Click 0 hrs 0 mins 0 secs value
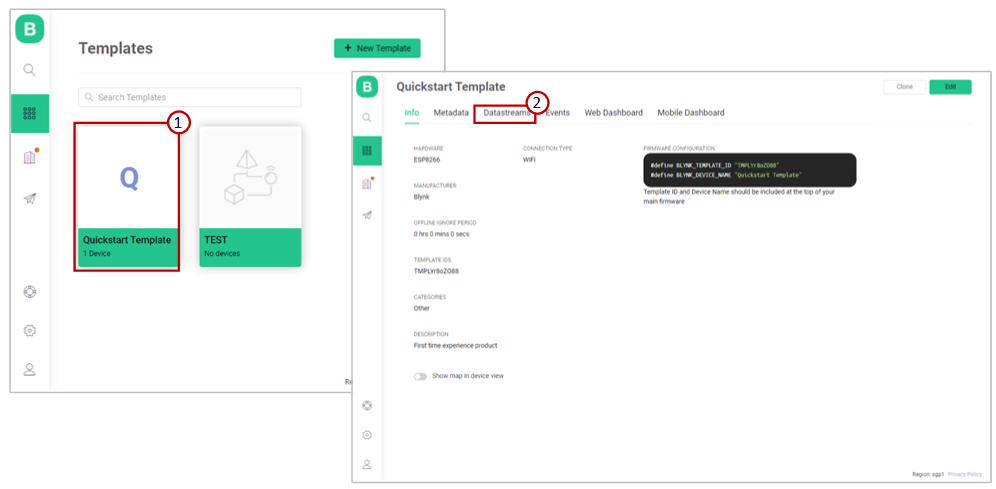 coord(441,234)
